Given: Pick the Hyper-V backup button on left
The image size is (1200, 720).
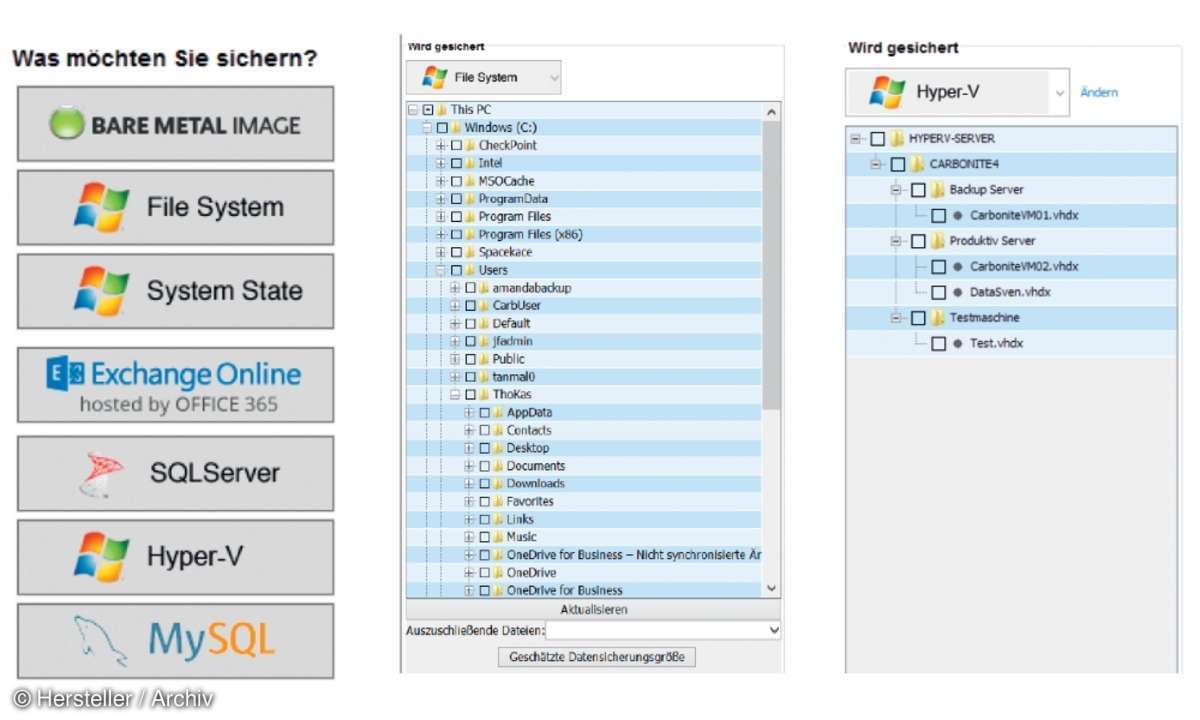Looking at the screenshot, I should (x=176, y=557).
